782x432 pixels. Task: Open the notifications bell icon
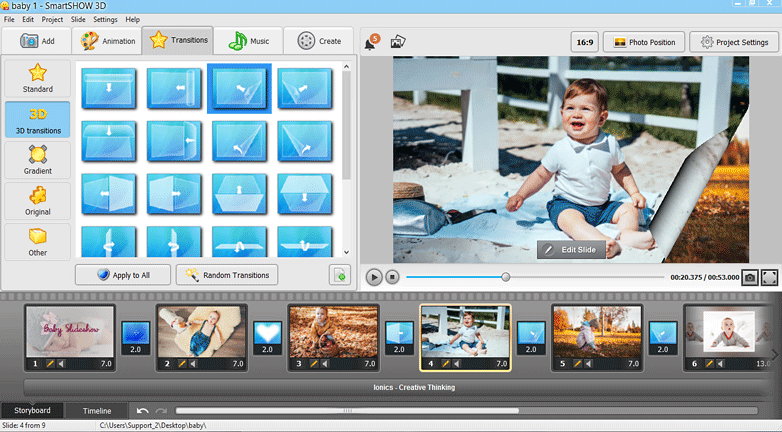click(370, 42)
